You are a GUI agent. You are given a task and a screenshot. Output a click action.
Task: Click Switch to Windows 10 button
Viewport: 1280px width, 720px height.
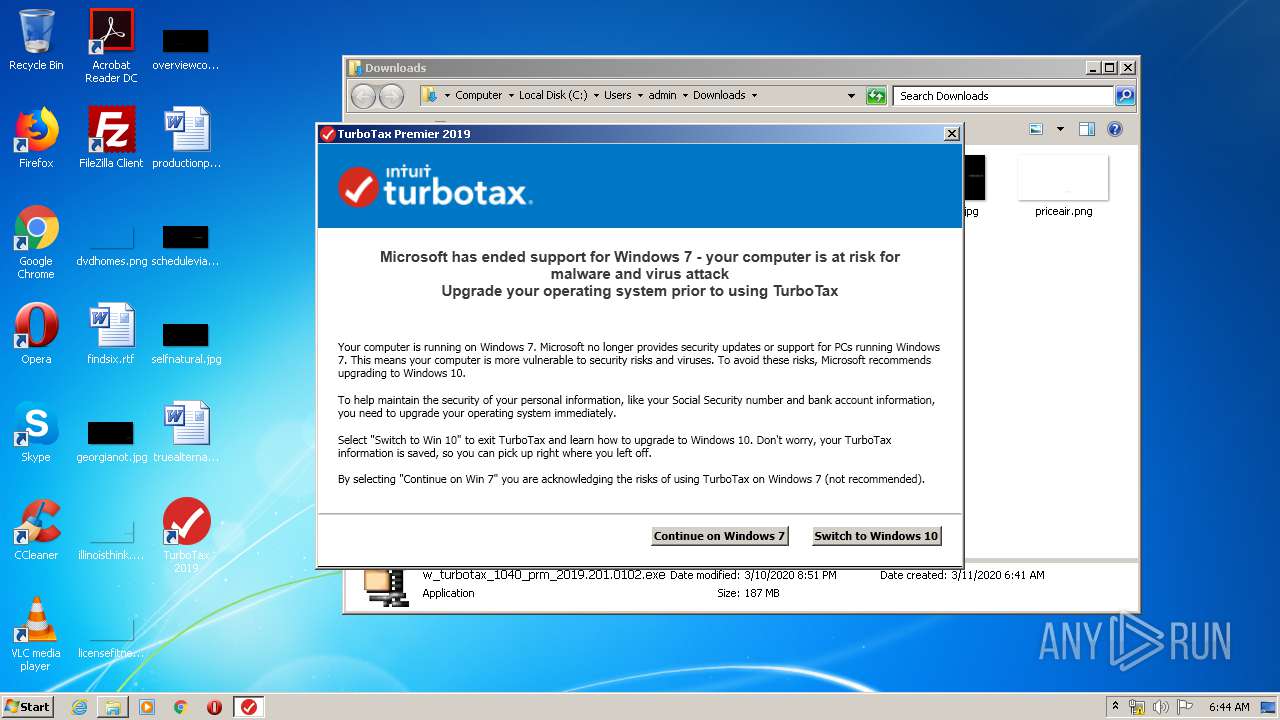coord(876,536)
